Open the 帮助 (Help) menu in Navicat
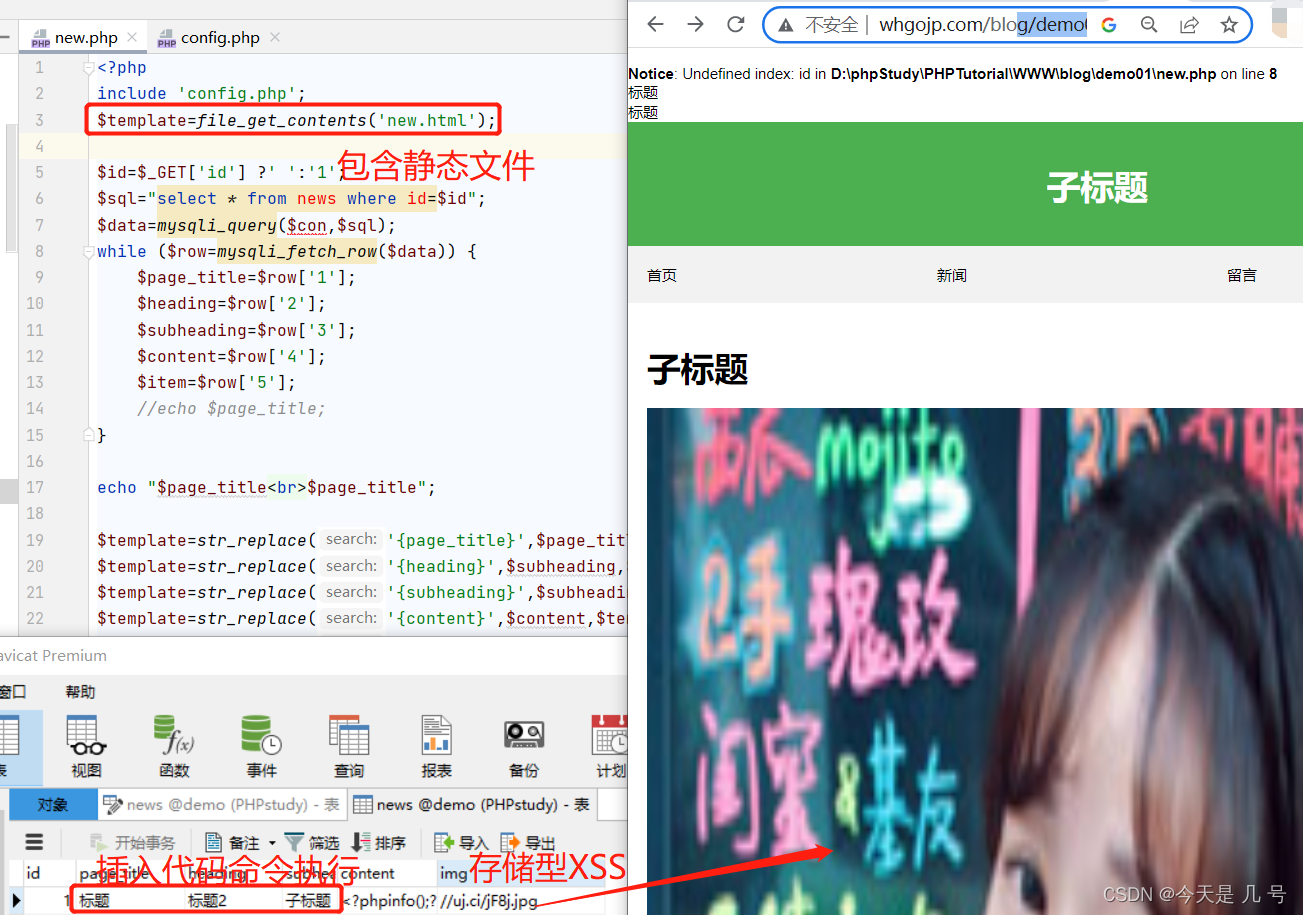 pyautogui.click(x=81, y=692)
